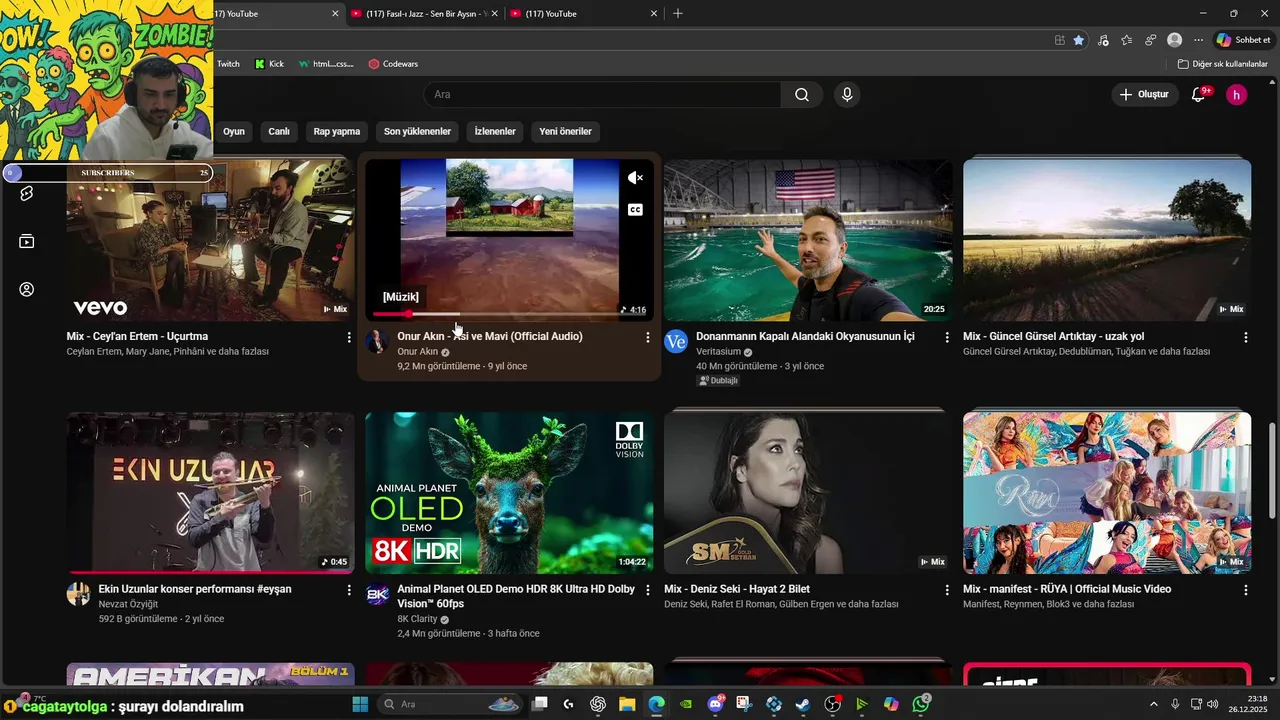Screen dimensions: 1280x720
Task: Open the Shorts icon in YouTube sidebar
Action: click(x=27, y=193)
